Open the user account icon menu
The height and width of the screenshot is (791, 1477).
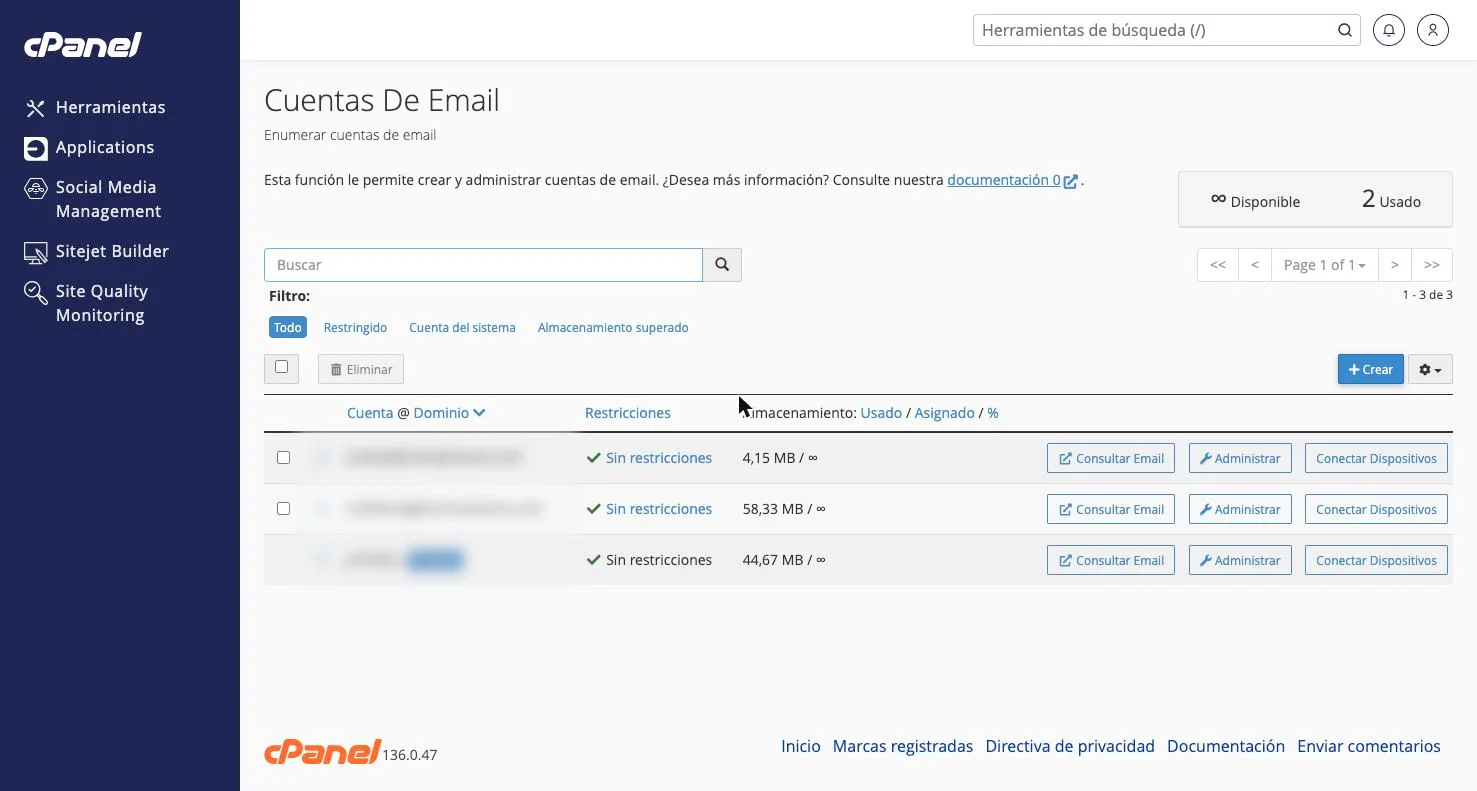point(1433,30)
